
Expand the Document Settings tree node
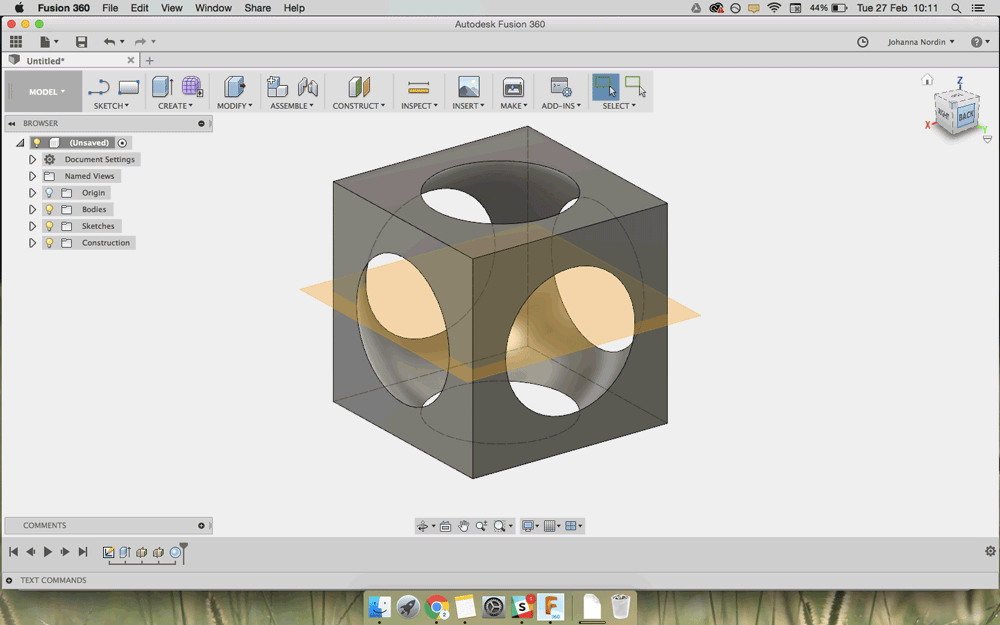click(32, 159)
